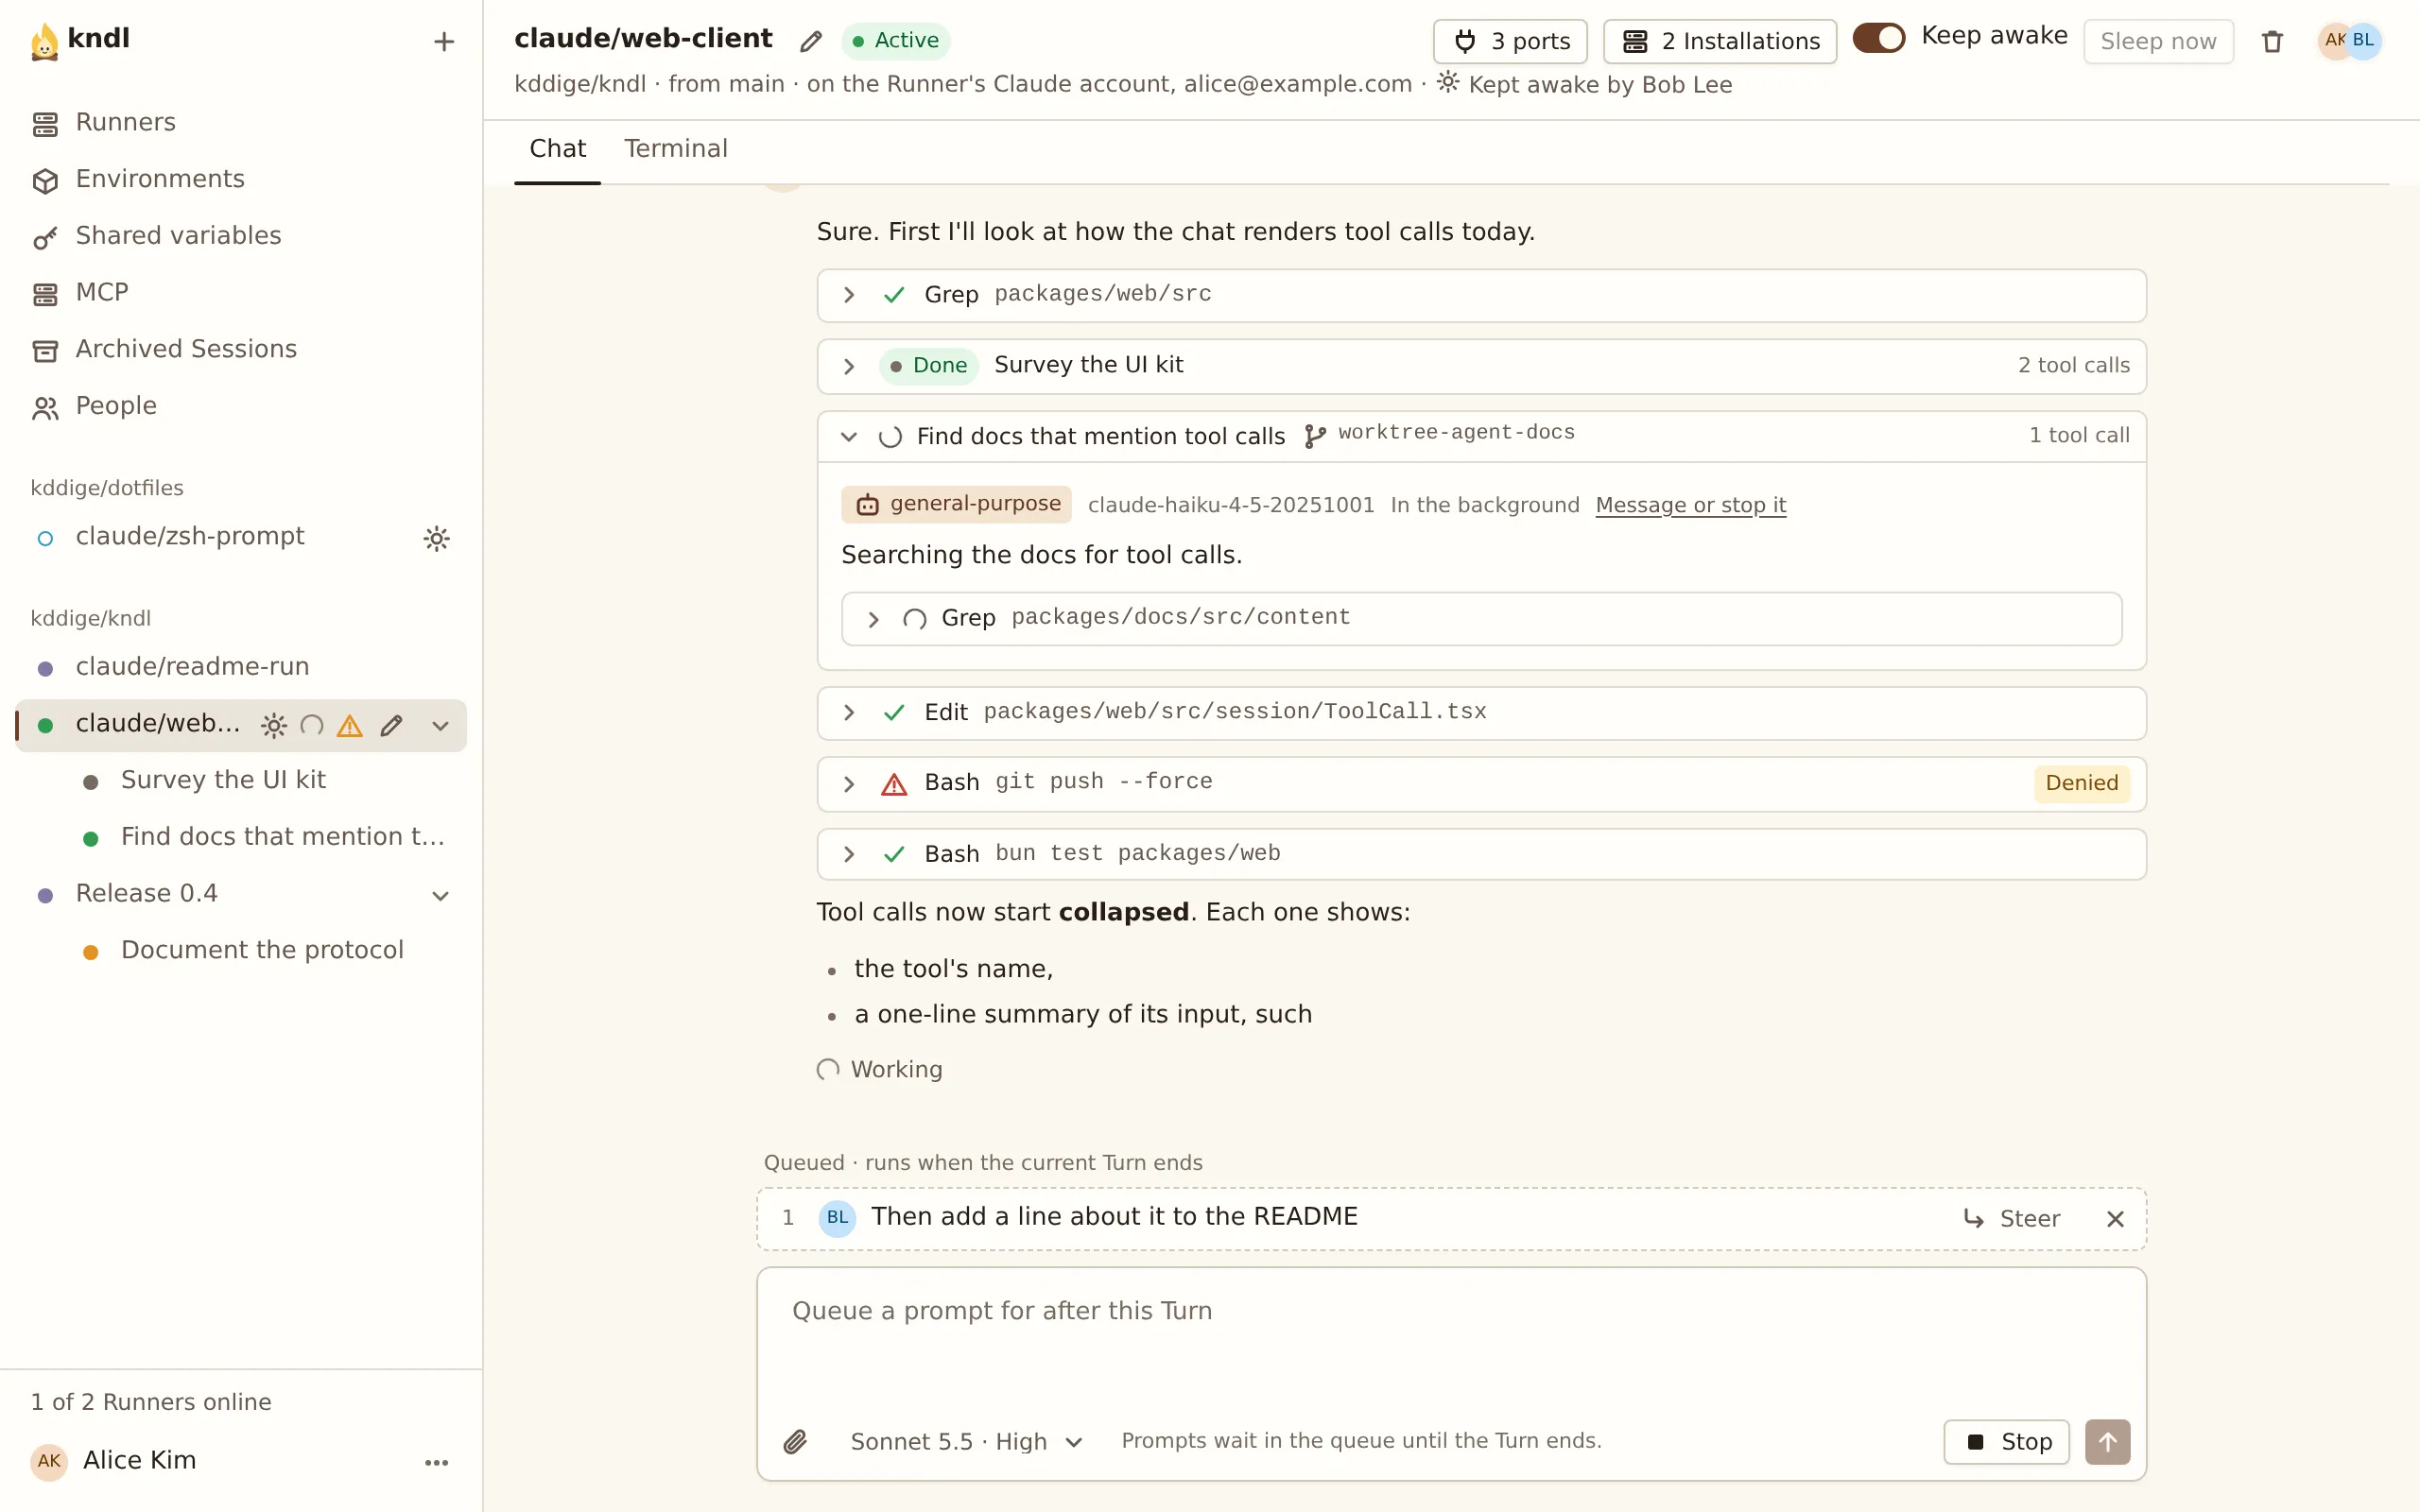This screenshot has width=2420, height=1512.
Task: Switch to the Terminal tab
Action: click(x=676, y=149)
